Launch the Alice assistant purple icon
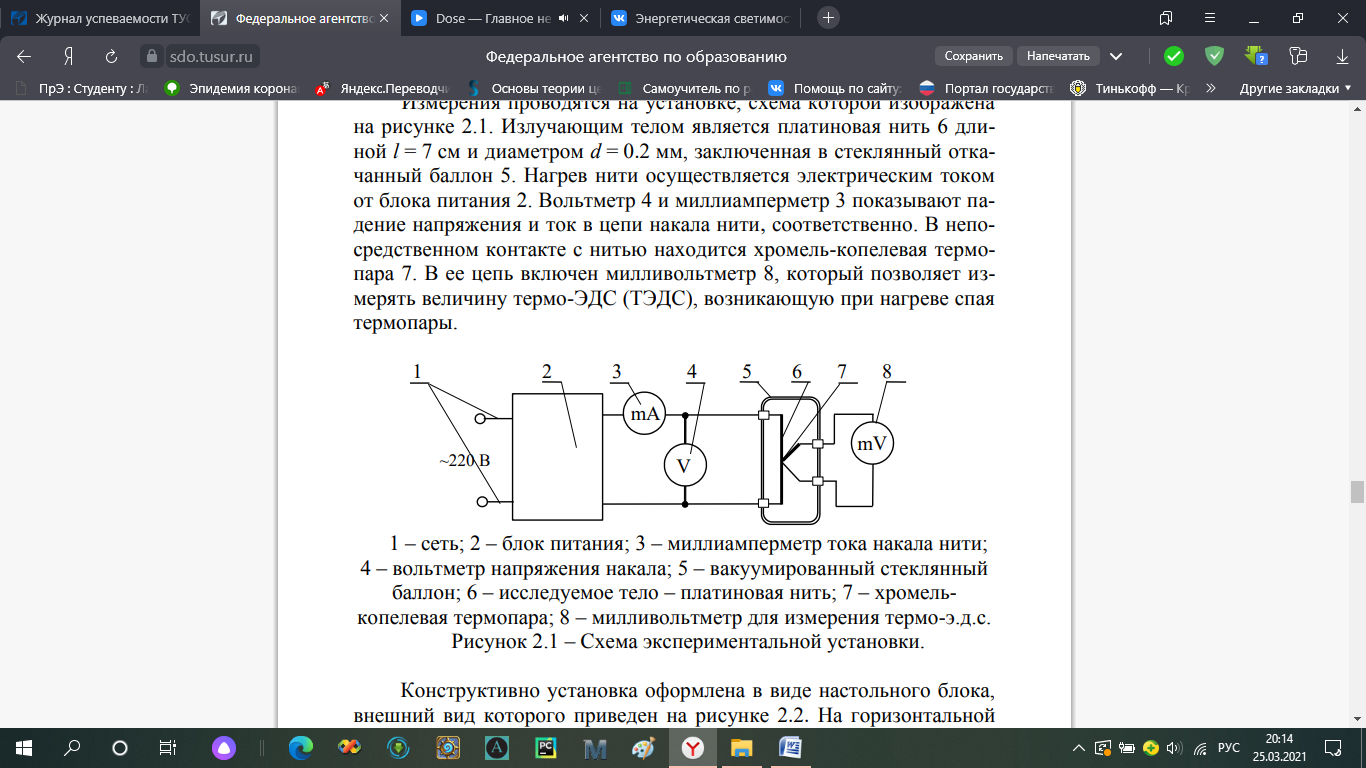The image size is (1366, 768). (225, 747)
